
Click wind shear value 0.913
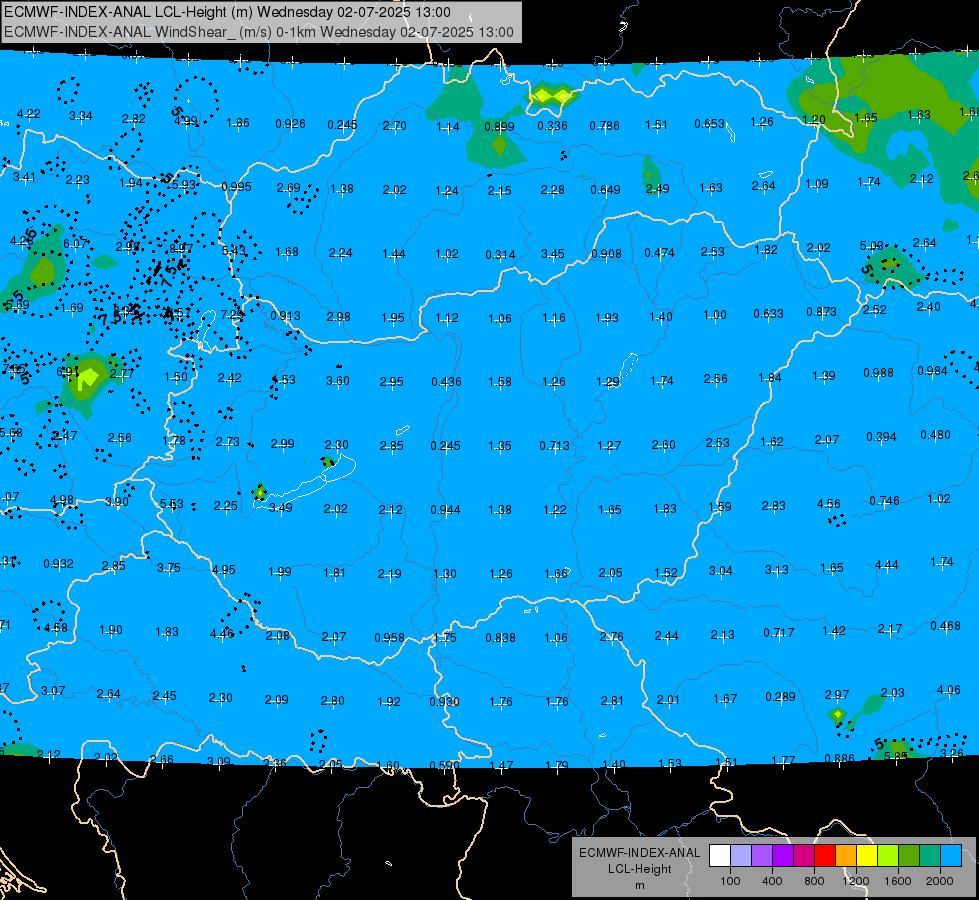285,315
